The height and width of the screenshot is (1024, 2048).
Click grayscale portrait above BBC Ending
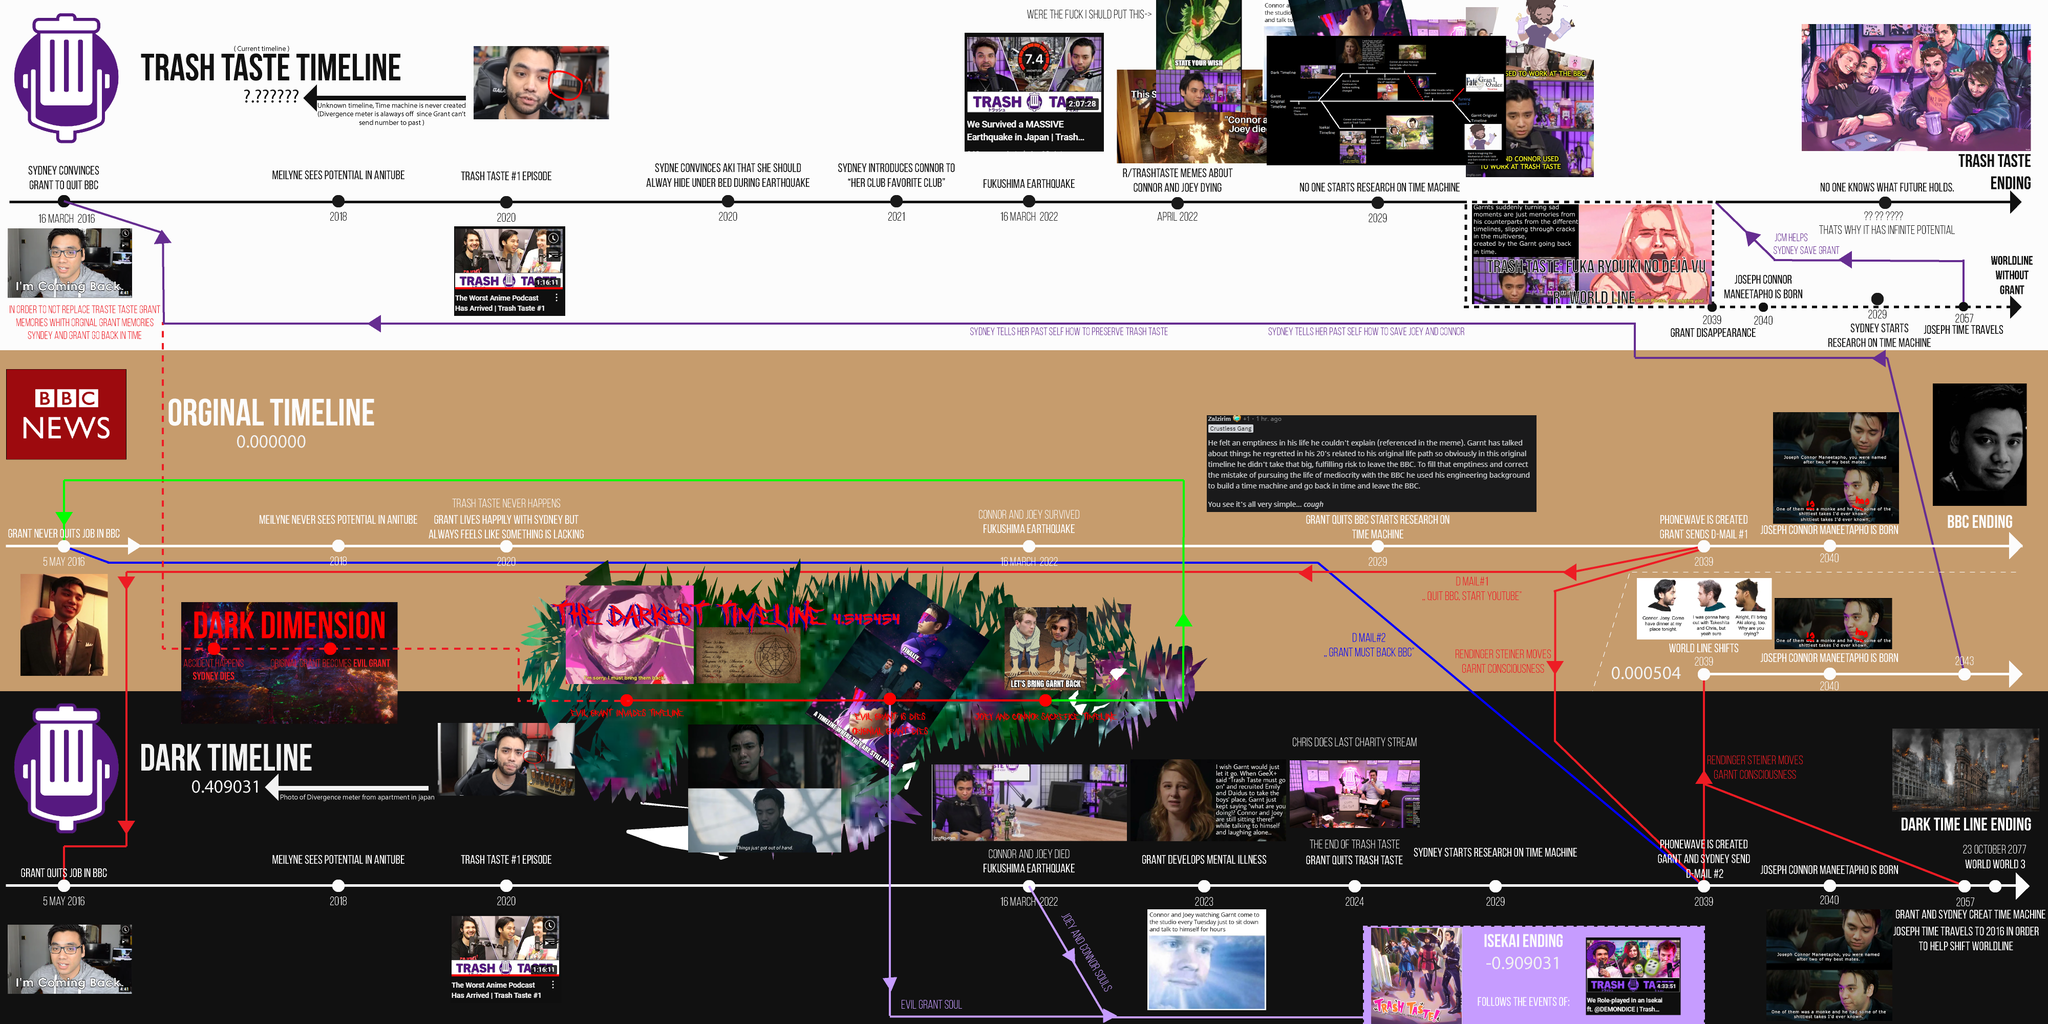1979,444
